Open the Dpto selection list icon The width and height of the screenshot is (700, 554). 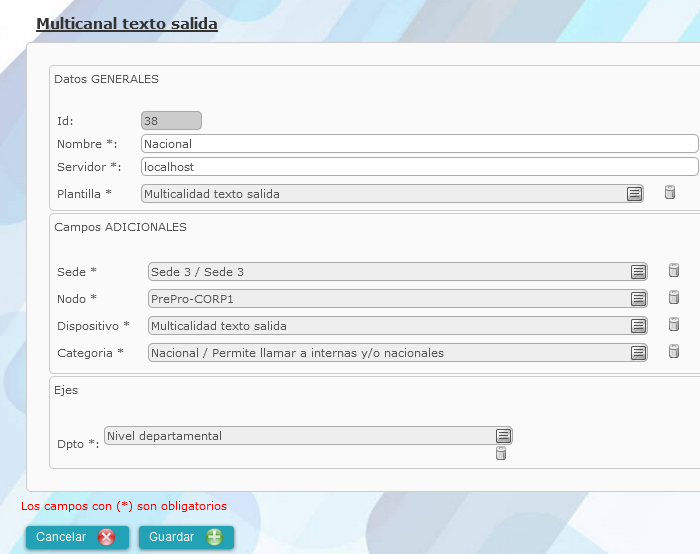503,436
